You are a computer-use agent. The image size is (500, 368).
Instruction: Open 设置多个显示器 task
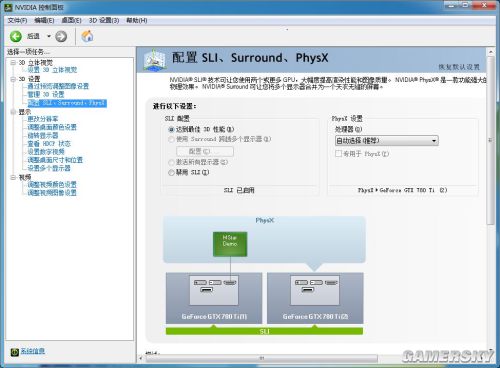[x=49, y=168]
